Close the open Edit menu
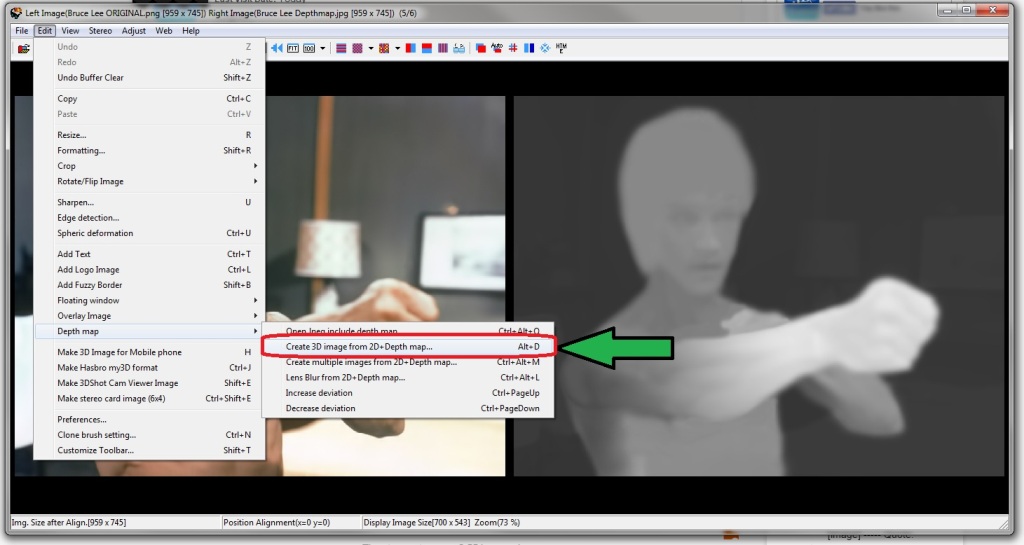Viewport: 1024px width, 545px height. click(44, 31)
